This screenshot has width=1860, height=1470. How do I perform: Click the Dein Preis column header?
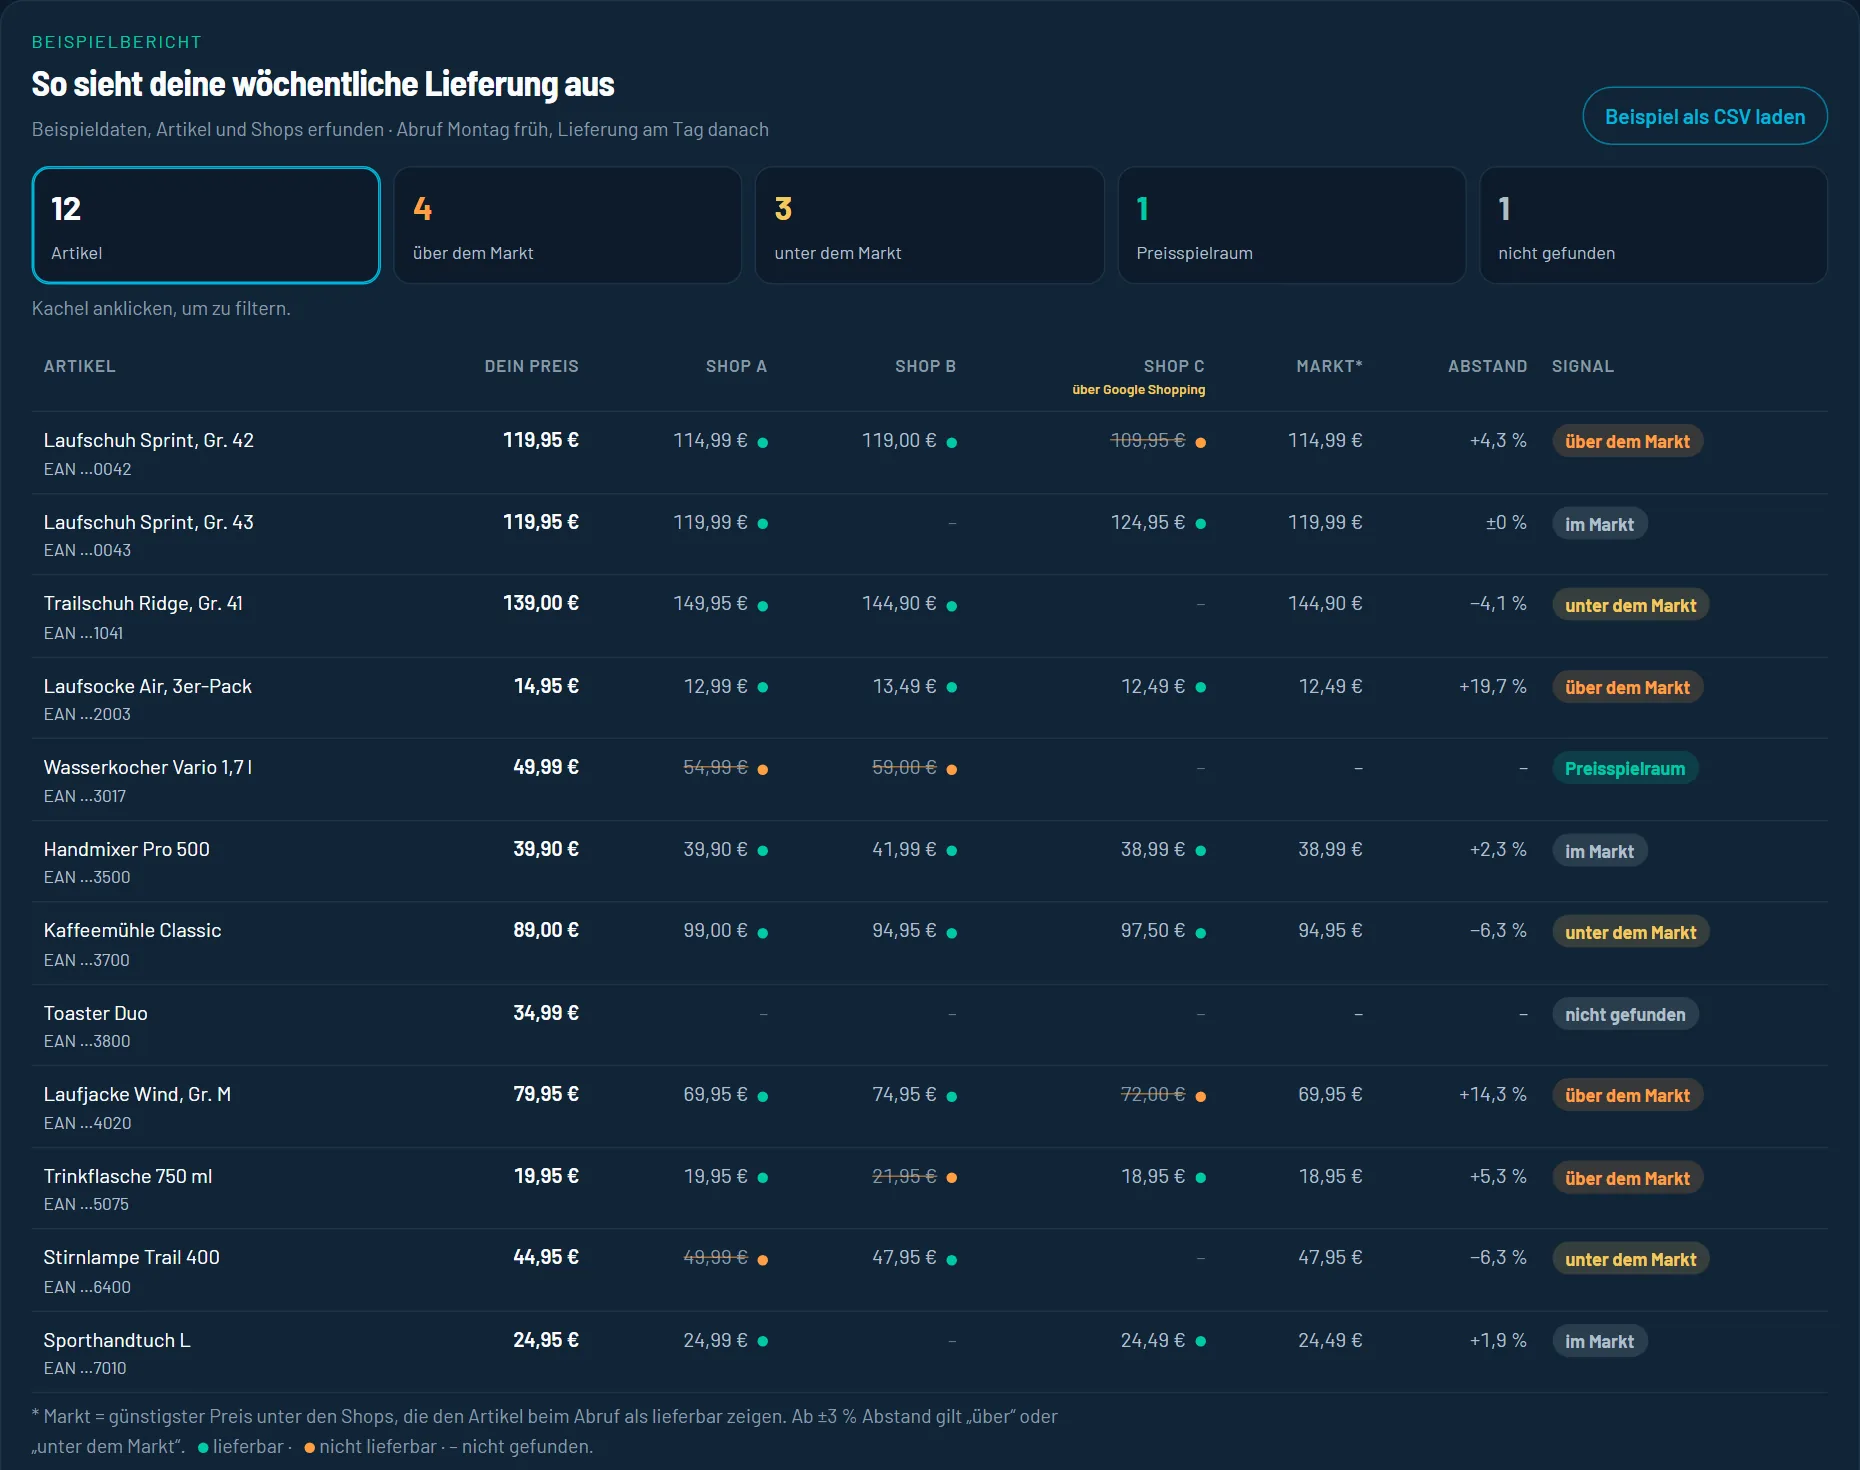pos(531,366)
